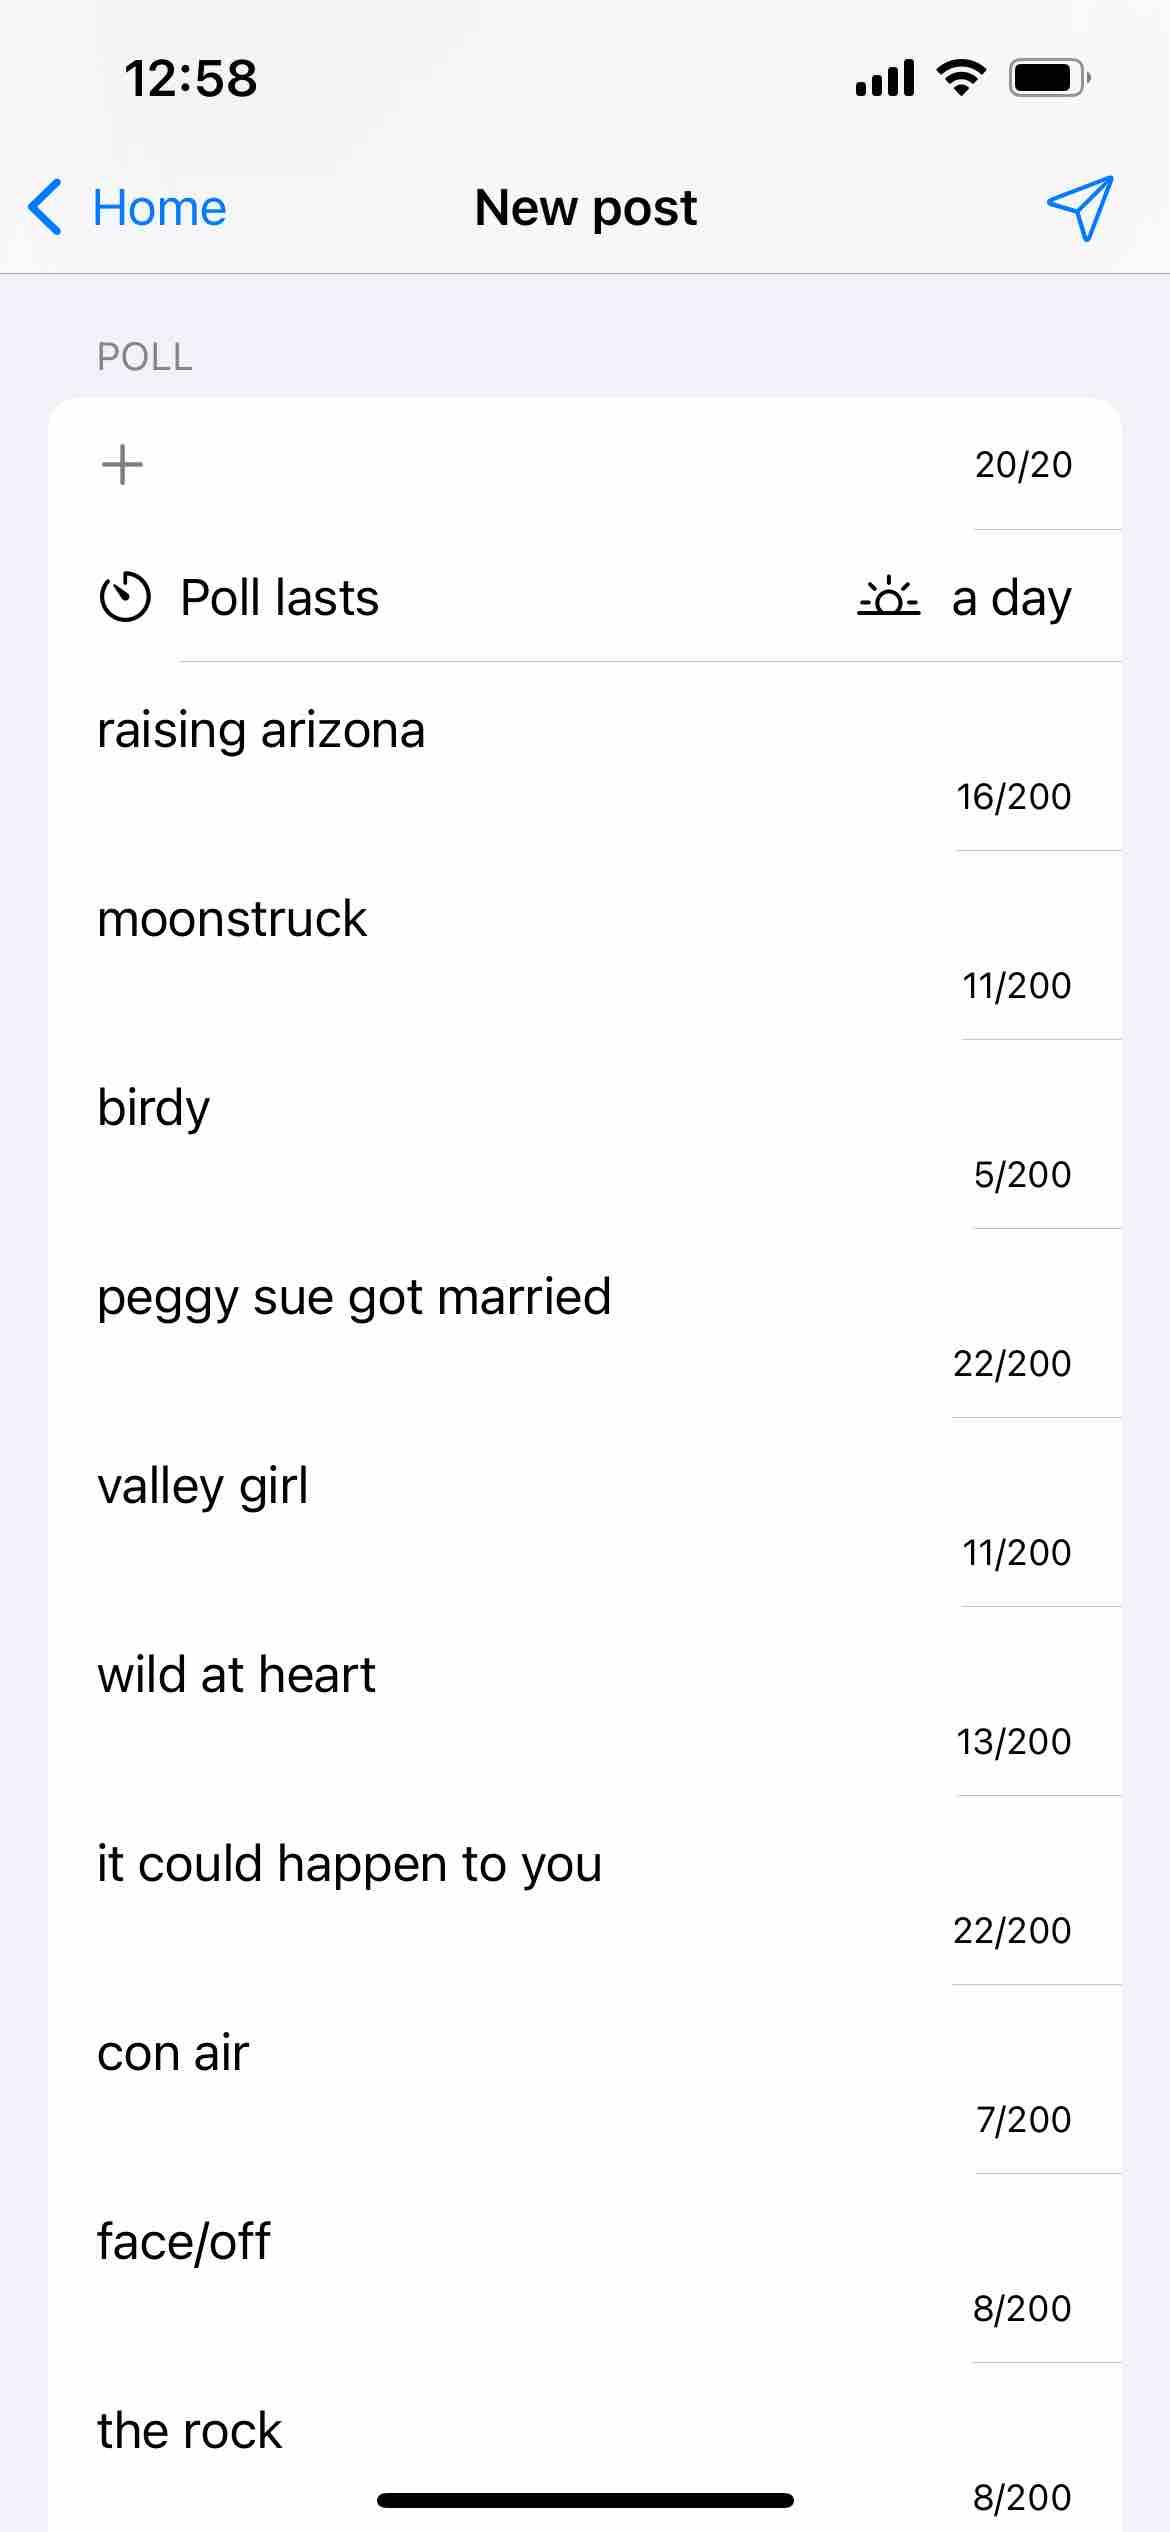
Task: Go back to Home
Action: (x=158, y=208)
